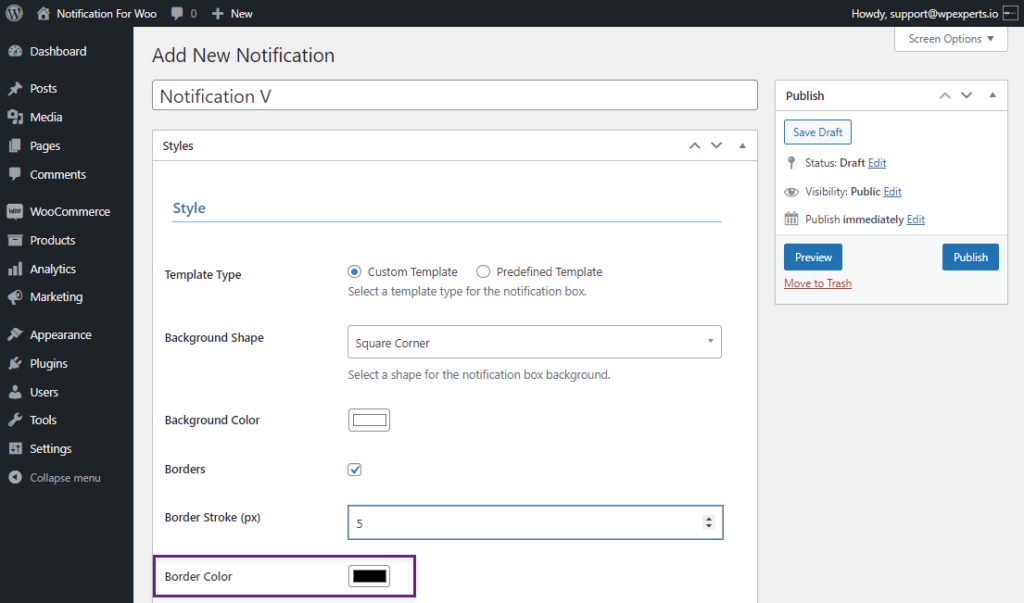Screen dimensions: 1024x603
Task: Collapse the Publish box with triangle toggle
Action: 992,95
